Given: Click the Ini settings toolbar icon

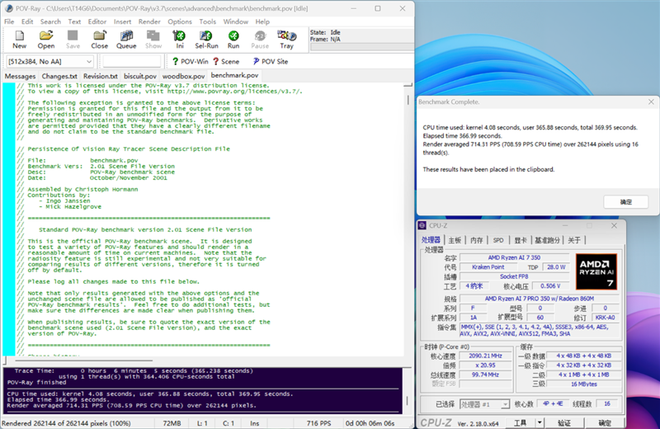Looking at the screenshot, I should click(x=179, y=39).
